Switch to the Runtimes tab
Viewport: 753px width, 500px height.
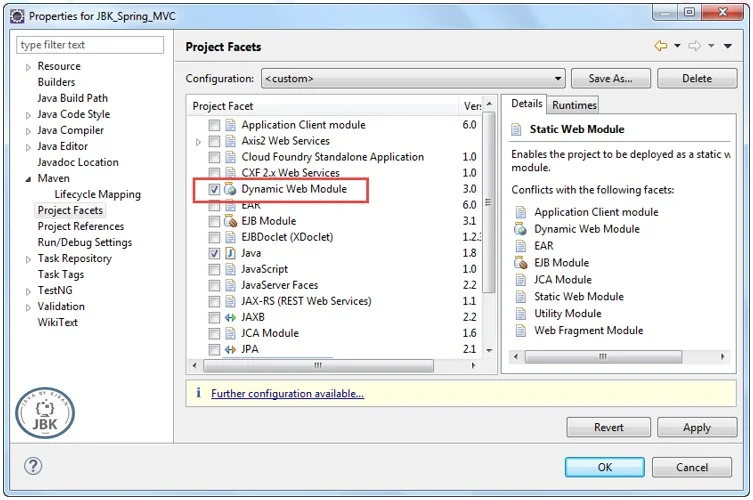574,105
